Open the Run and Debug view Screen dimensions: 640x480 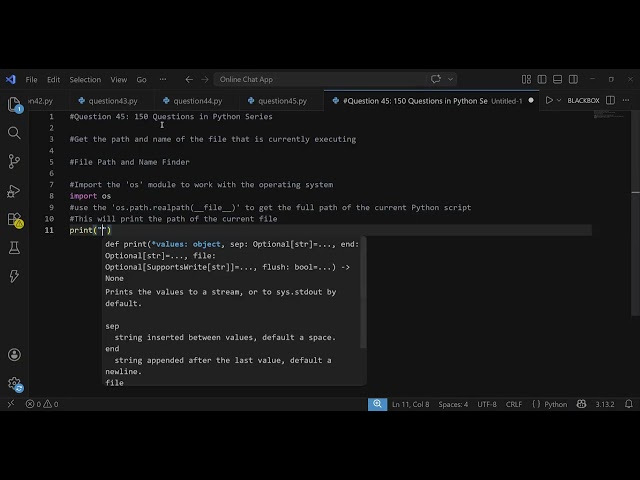(14, 191)
